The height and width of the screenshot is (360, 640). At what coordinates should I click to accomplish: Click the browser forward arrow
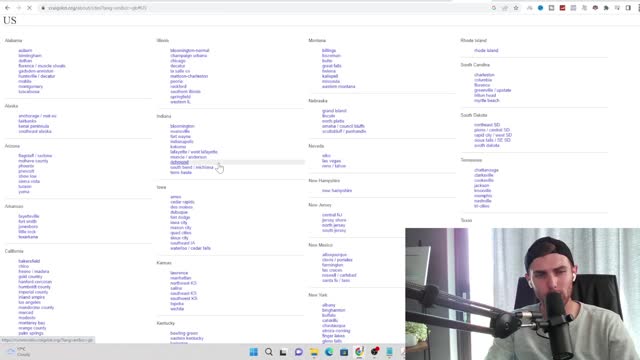tap(18, 8)
